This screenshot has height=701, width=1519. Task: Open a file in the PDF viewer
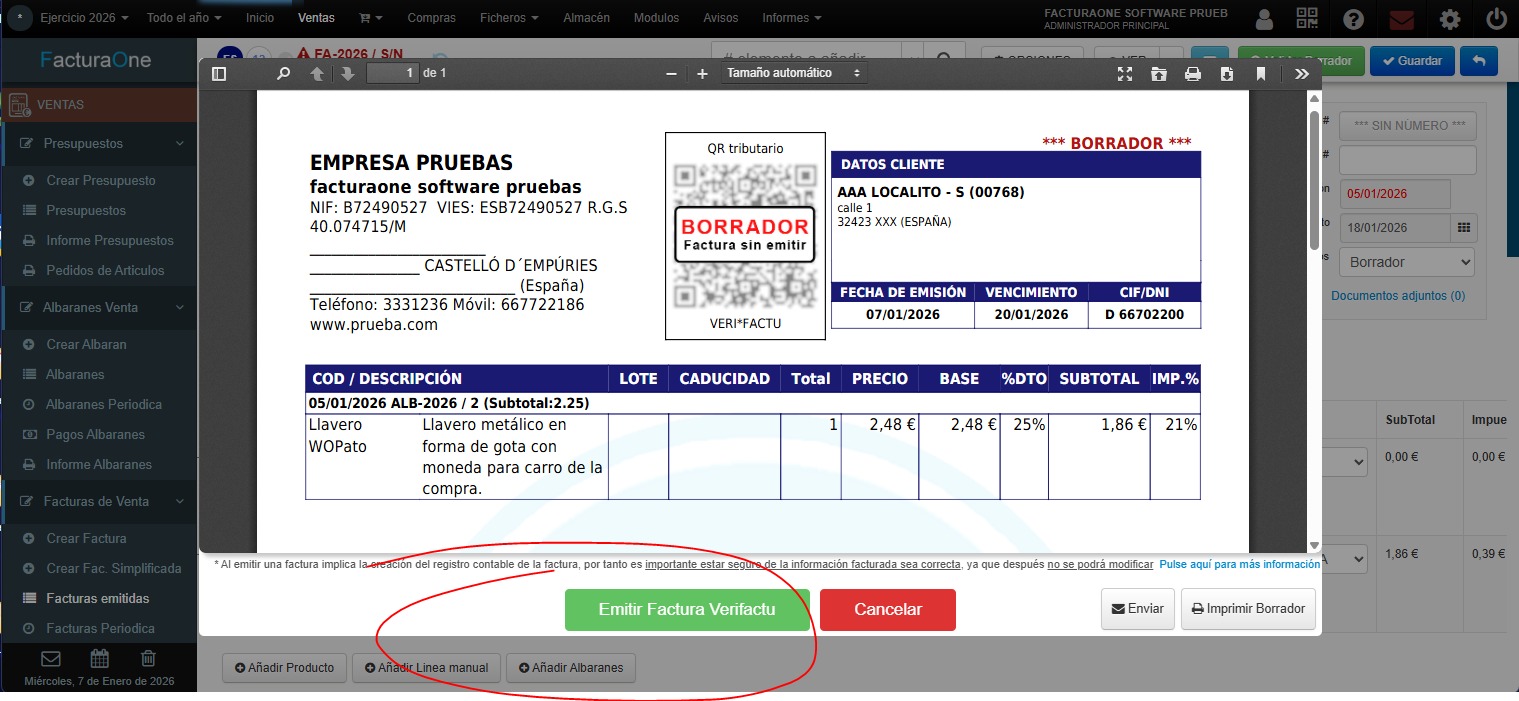pyautogui.click(x=1159, y=74)
